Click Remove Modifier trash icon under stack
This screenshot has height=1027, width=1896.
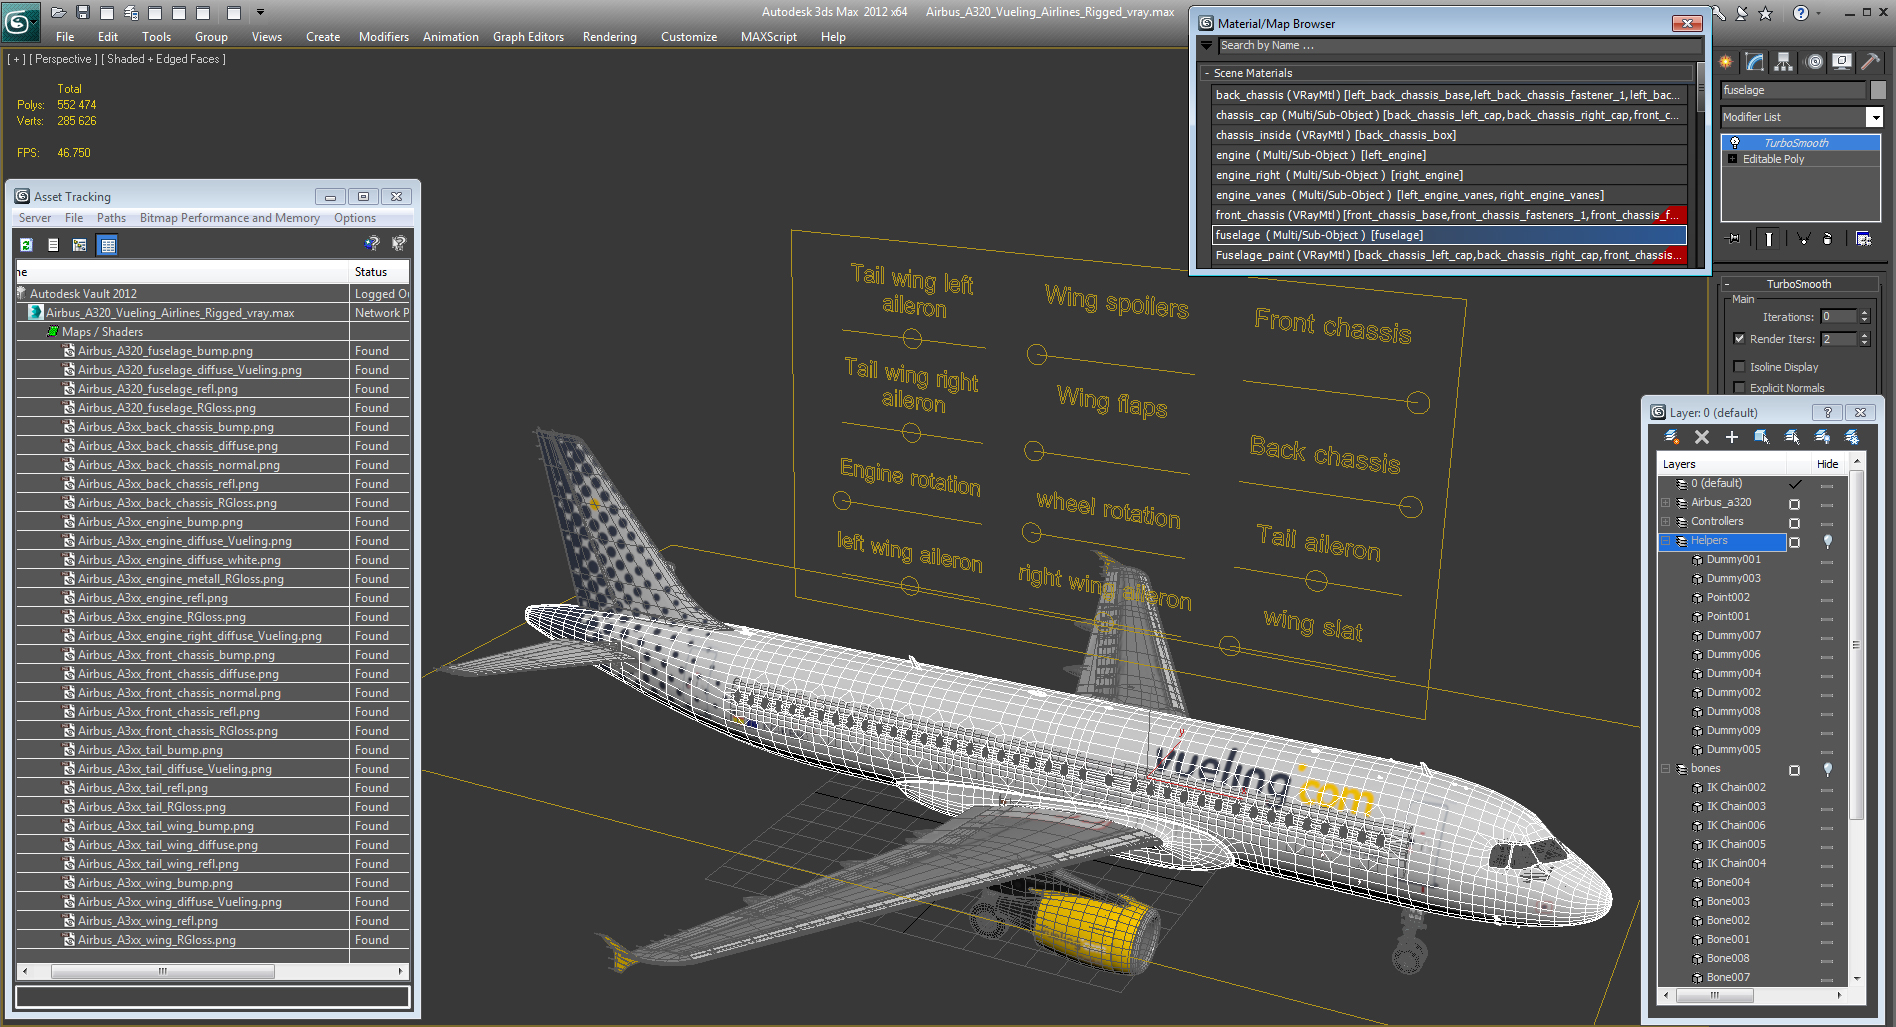(1828, 239)
